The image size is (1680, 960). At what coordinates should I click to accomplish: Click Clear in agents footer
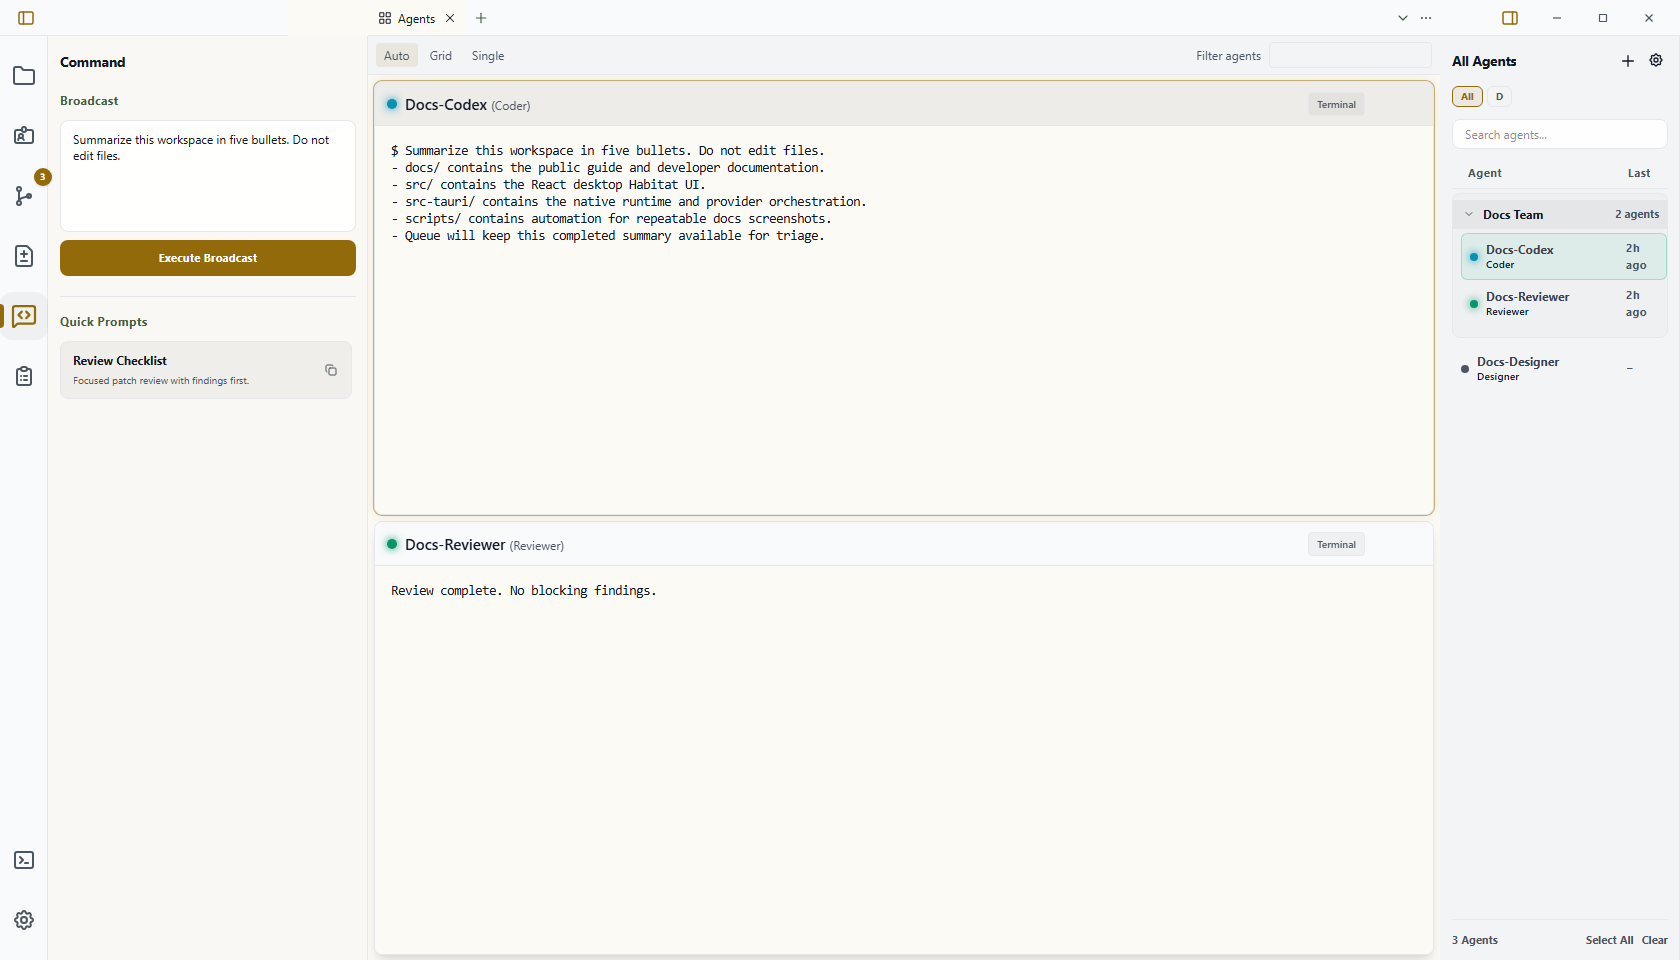tap(1654, 940)
